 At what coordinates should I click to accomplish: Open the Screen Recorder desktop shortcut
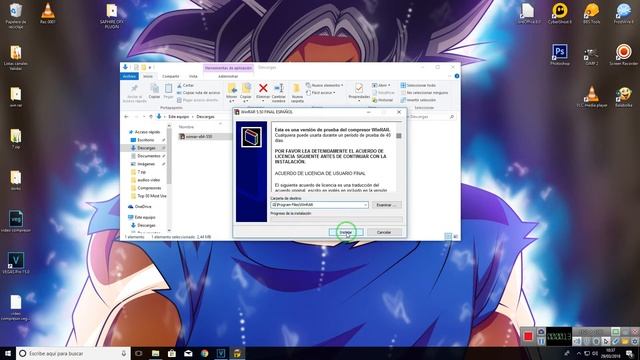click(623, 55)
